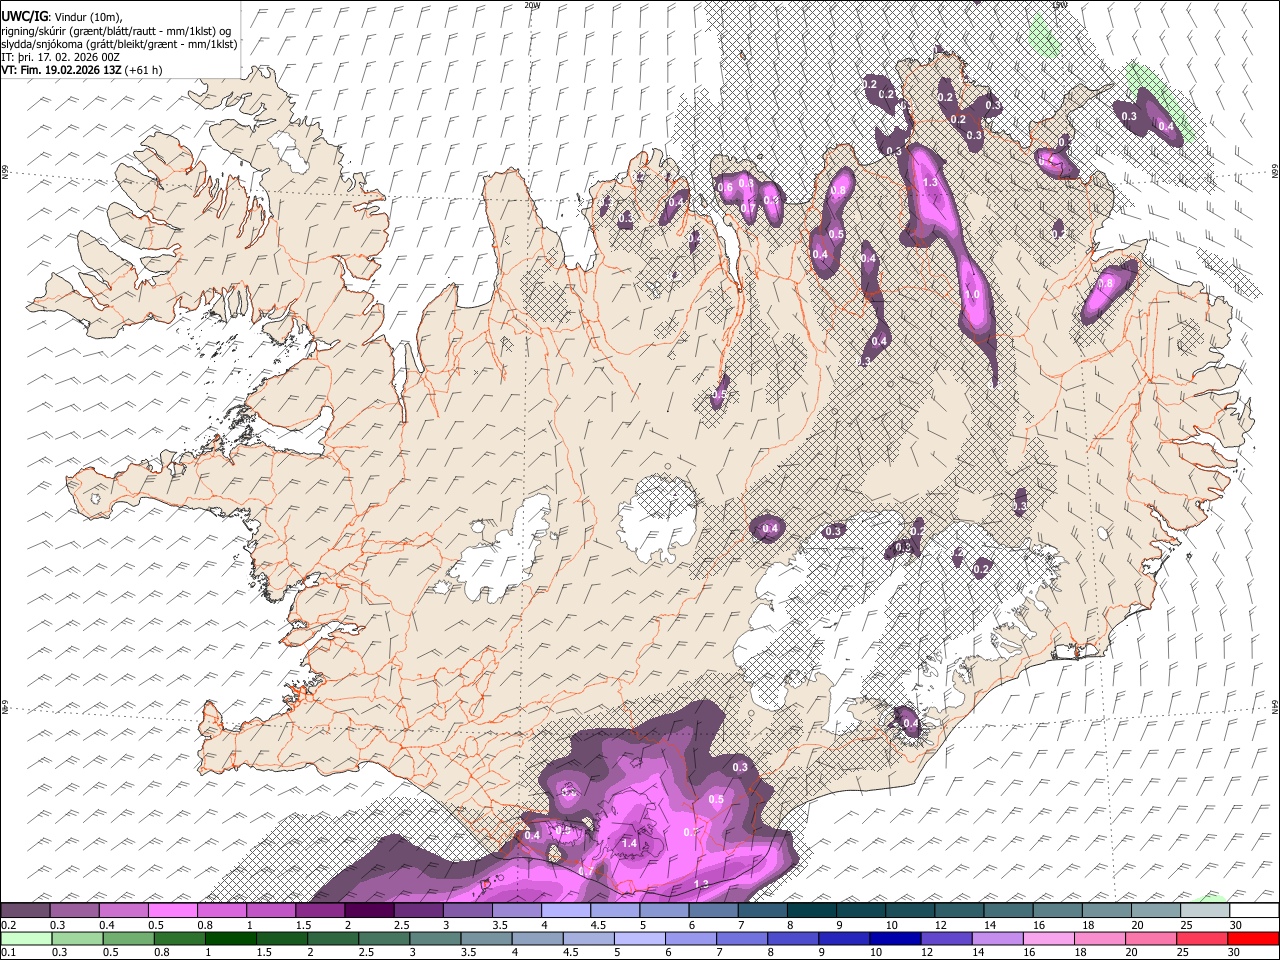Pick the bright red rain swatch above 30

(x=1251, y=938)
